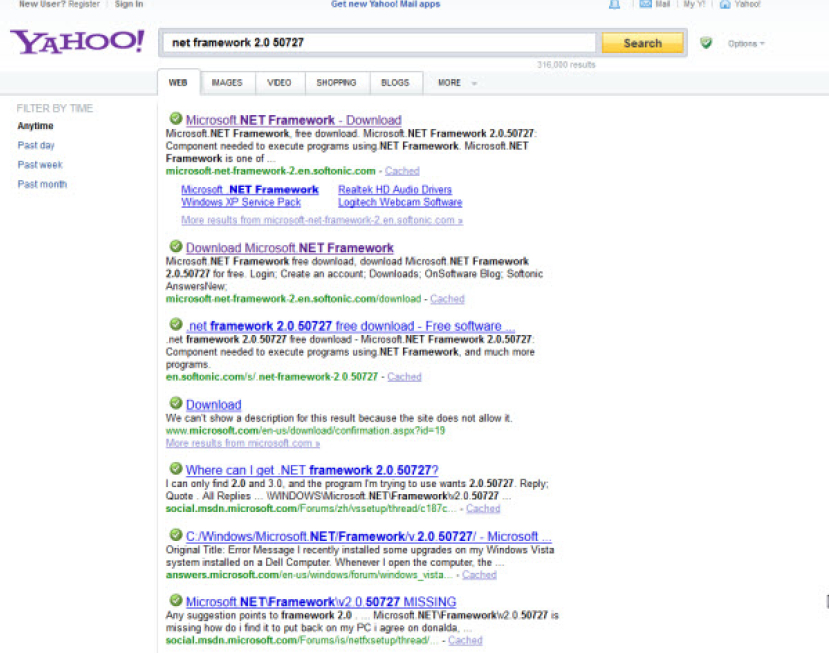Go to Yahoo! home via house icon
The width and height of the screenshot is (829, 653).
click(x=725, y=5)
